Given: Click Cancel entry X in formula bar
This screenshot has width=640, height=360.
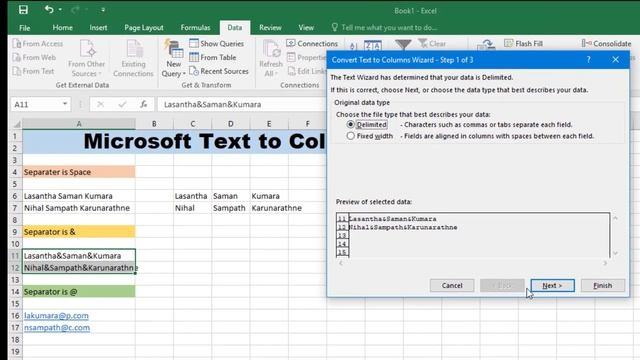Looking at the screenshot, I should (100, 104).
